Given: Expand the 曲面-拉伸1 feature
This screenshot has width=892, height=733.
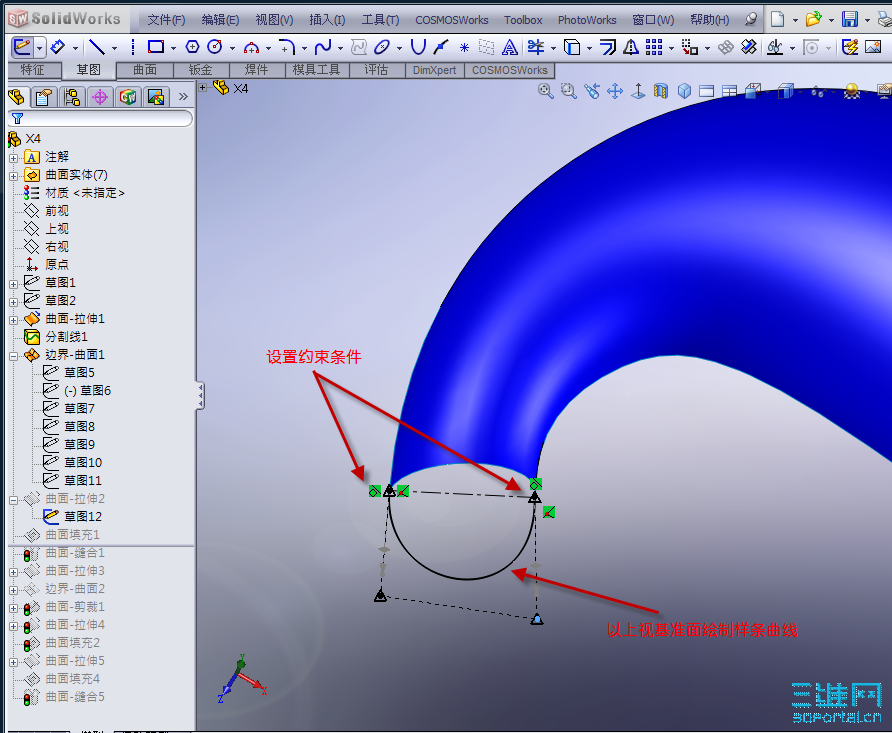Looking at the screenshot, I should [14, 320].
